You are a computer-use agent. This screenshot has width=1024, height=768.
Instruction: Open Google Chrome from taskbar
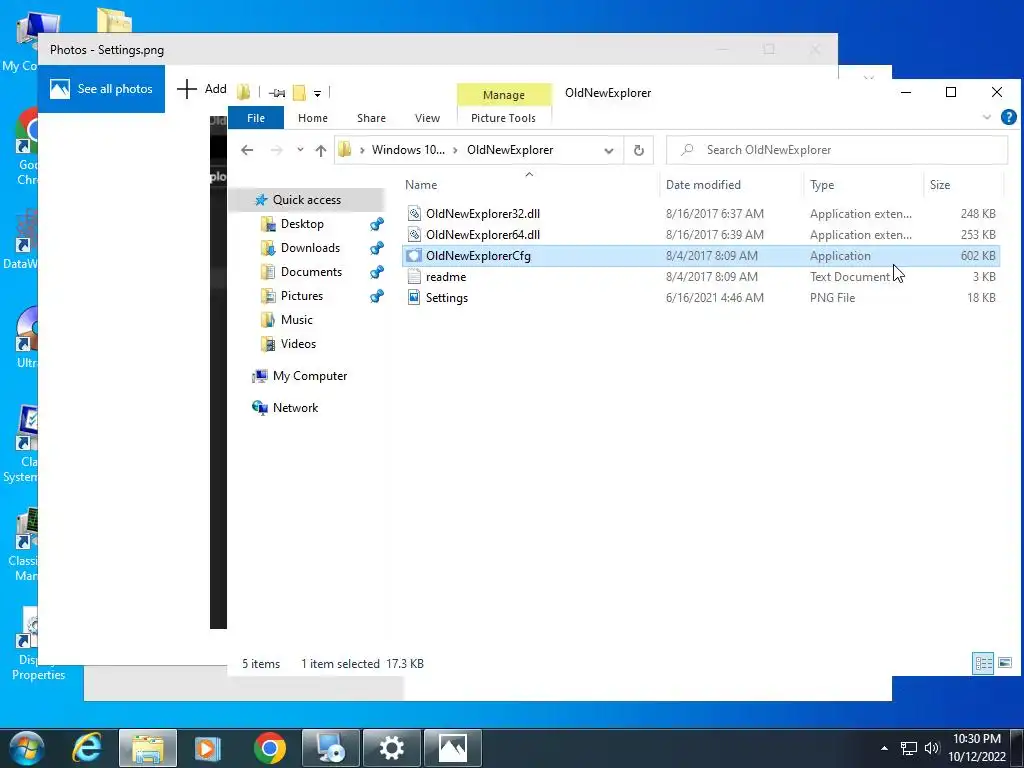270,748
